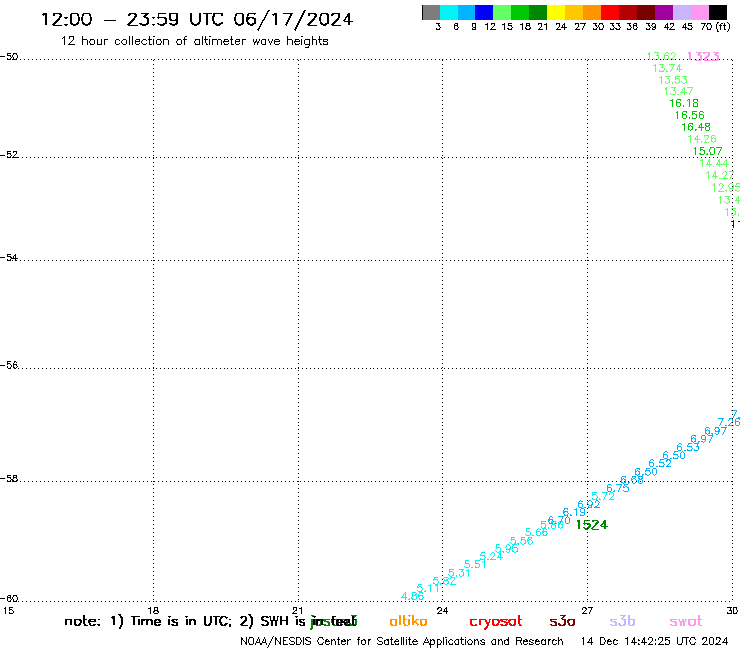Click the -60 latitude axis label

point(9,599)
